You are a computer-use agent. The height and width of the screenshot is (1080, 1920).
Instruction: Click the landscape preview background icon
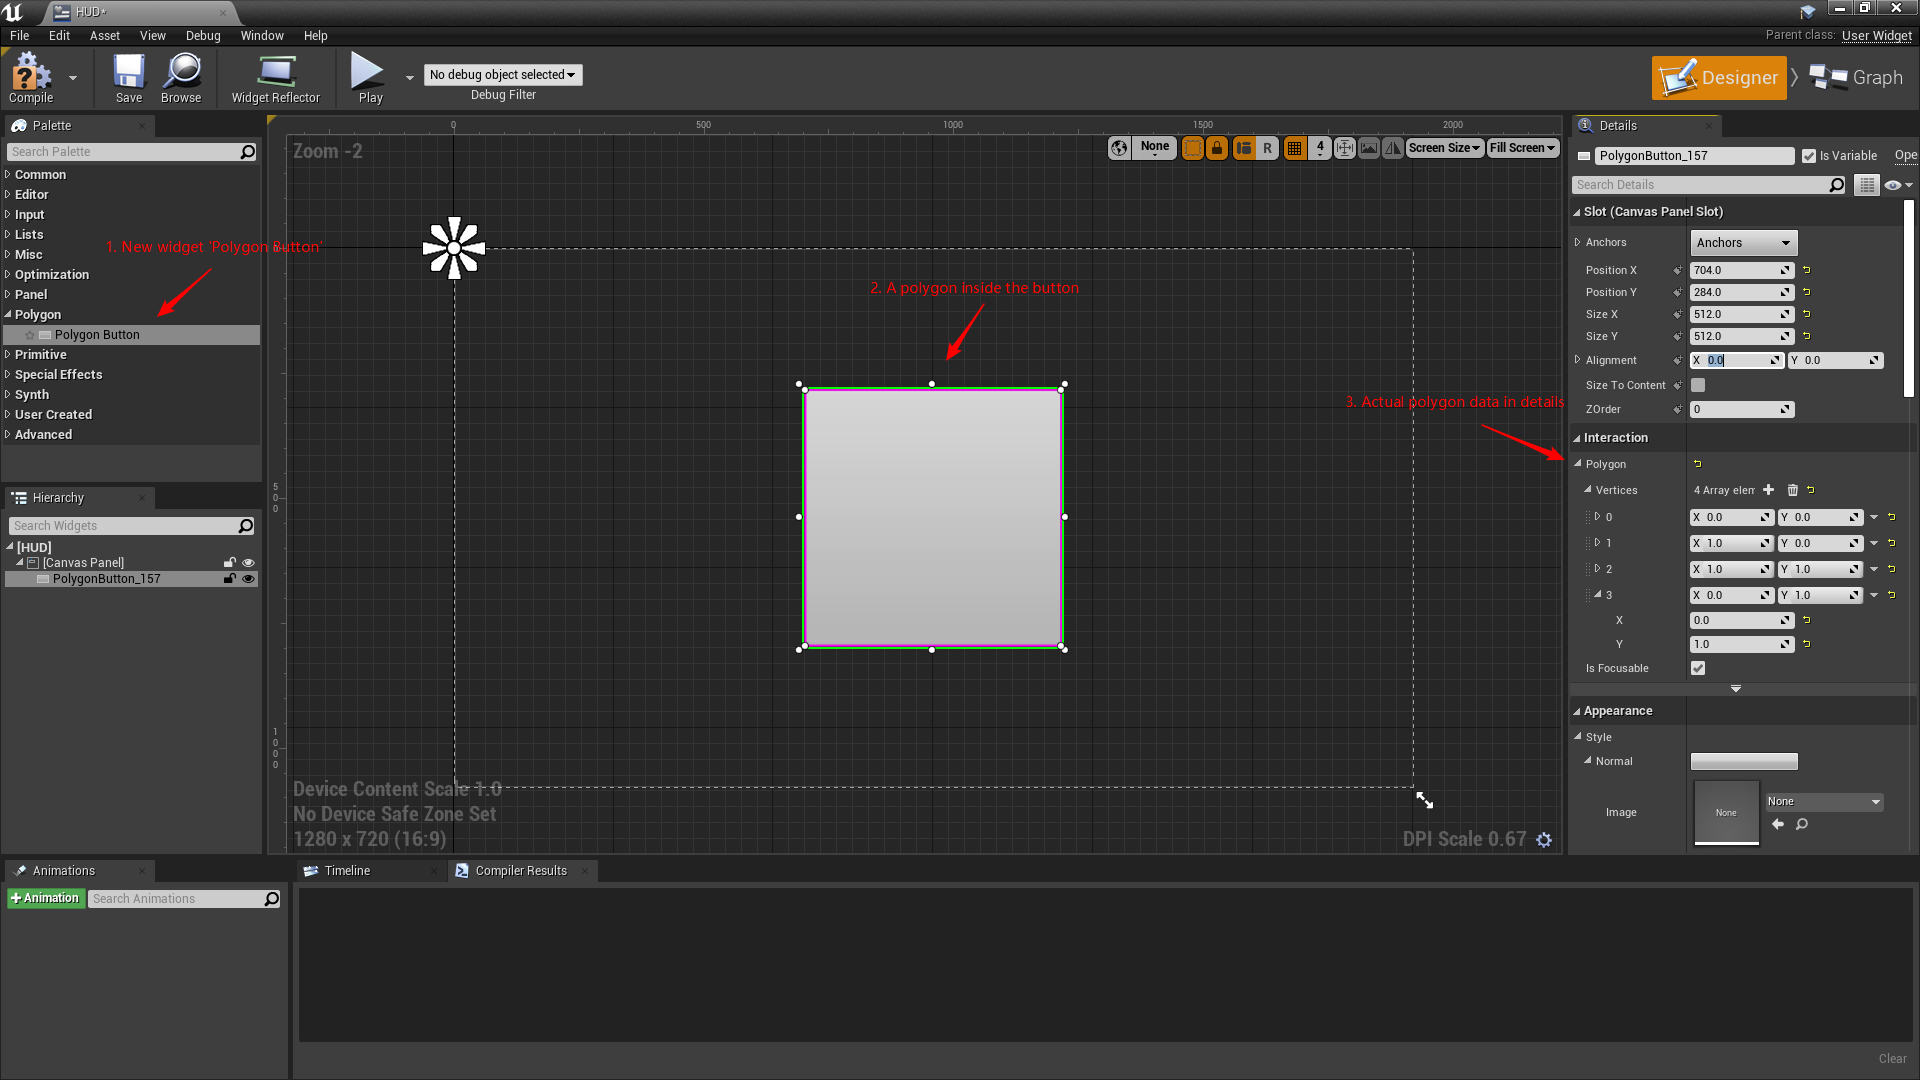coord(1369,148)
